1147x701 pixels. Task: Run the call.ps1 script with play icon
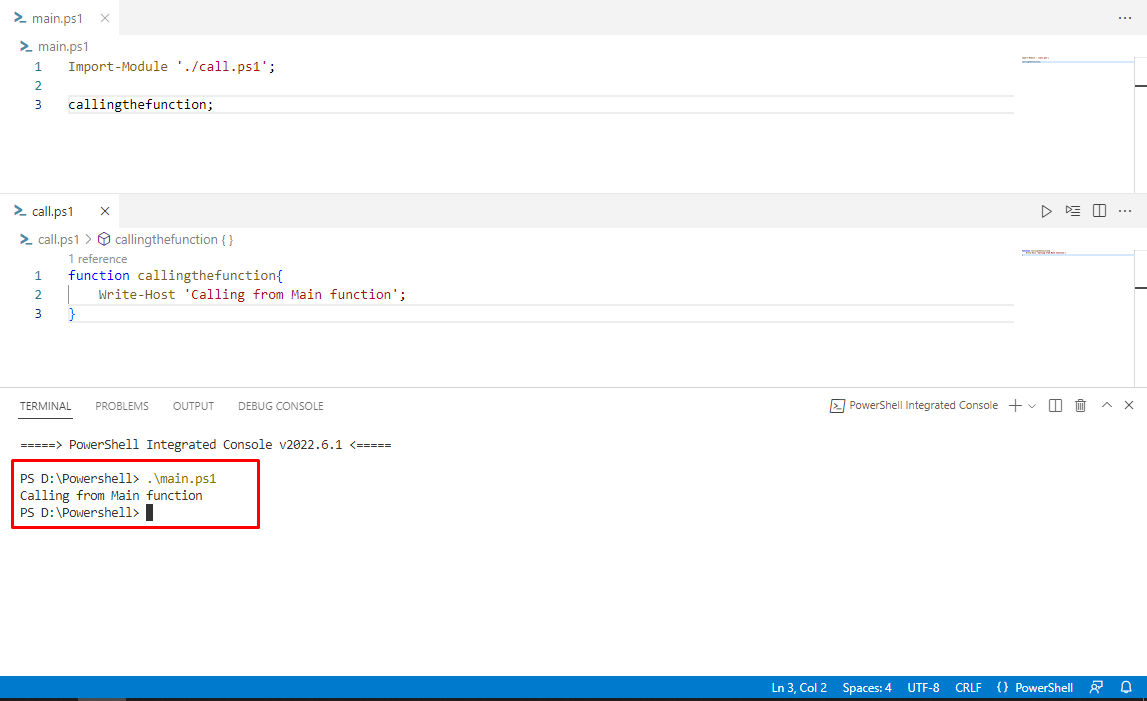[x=1046, y=211]
